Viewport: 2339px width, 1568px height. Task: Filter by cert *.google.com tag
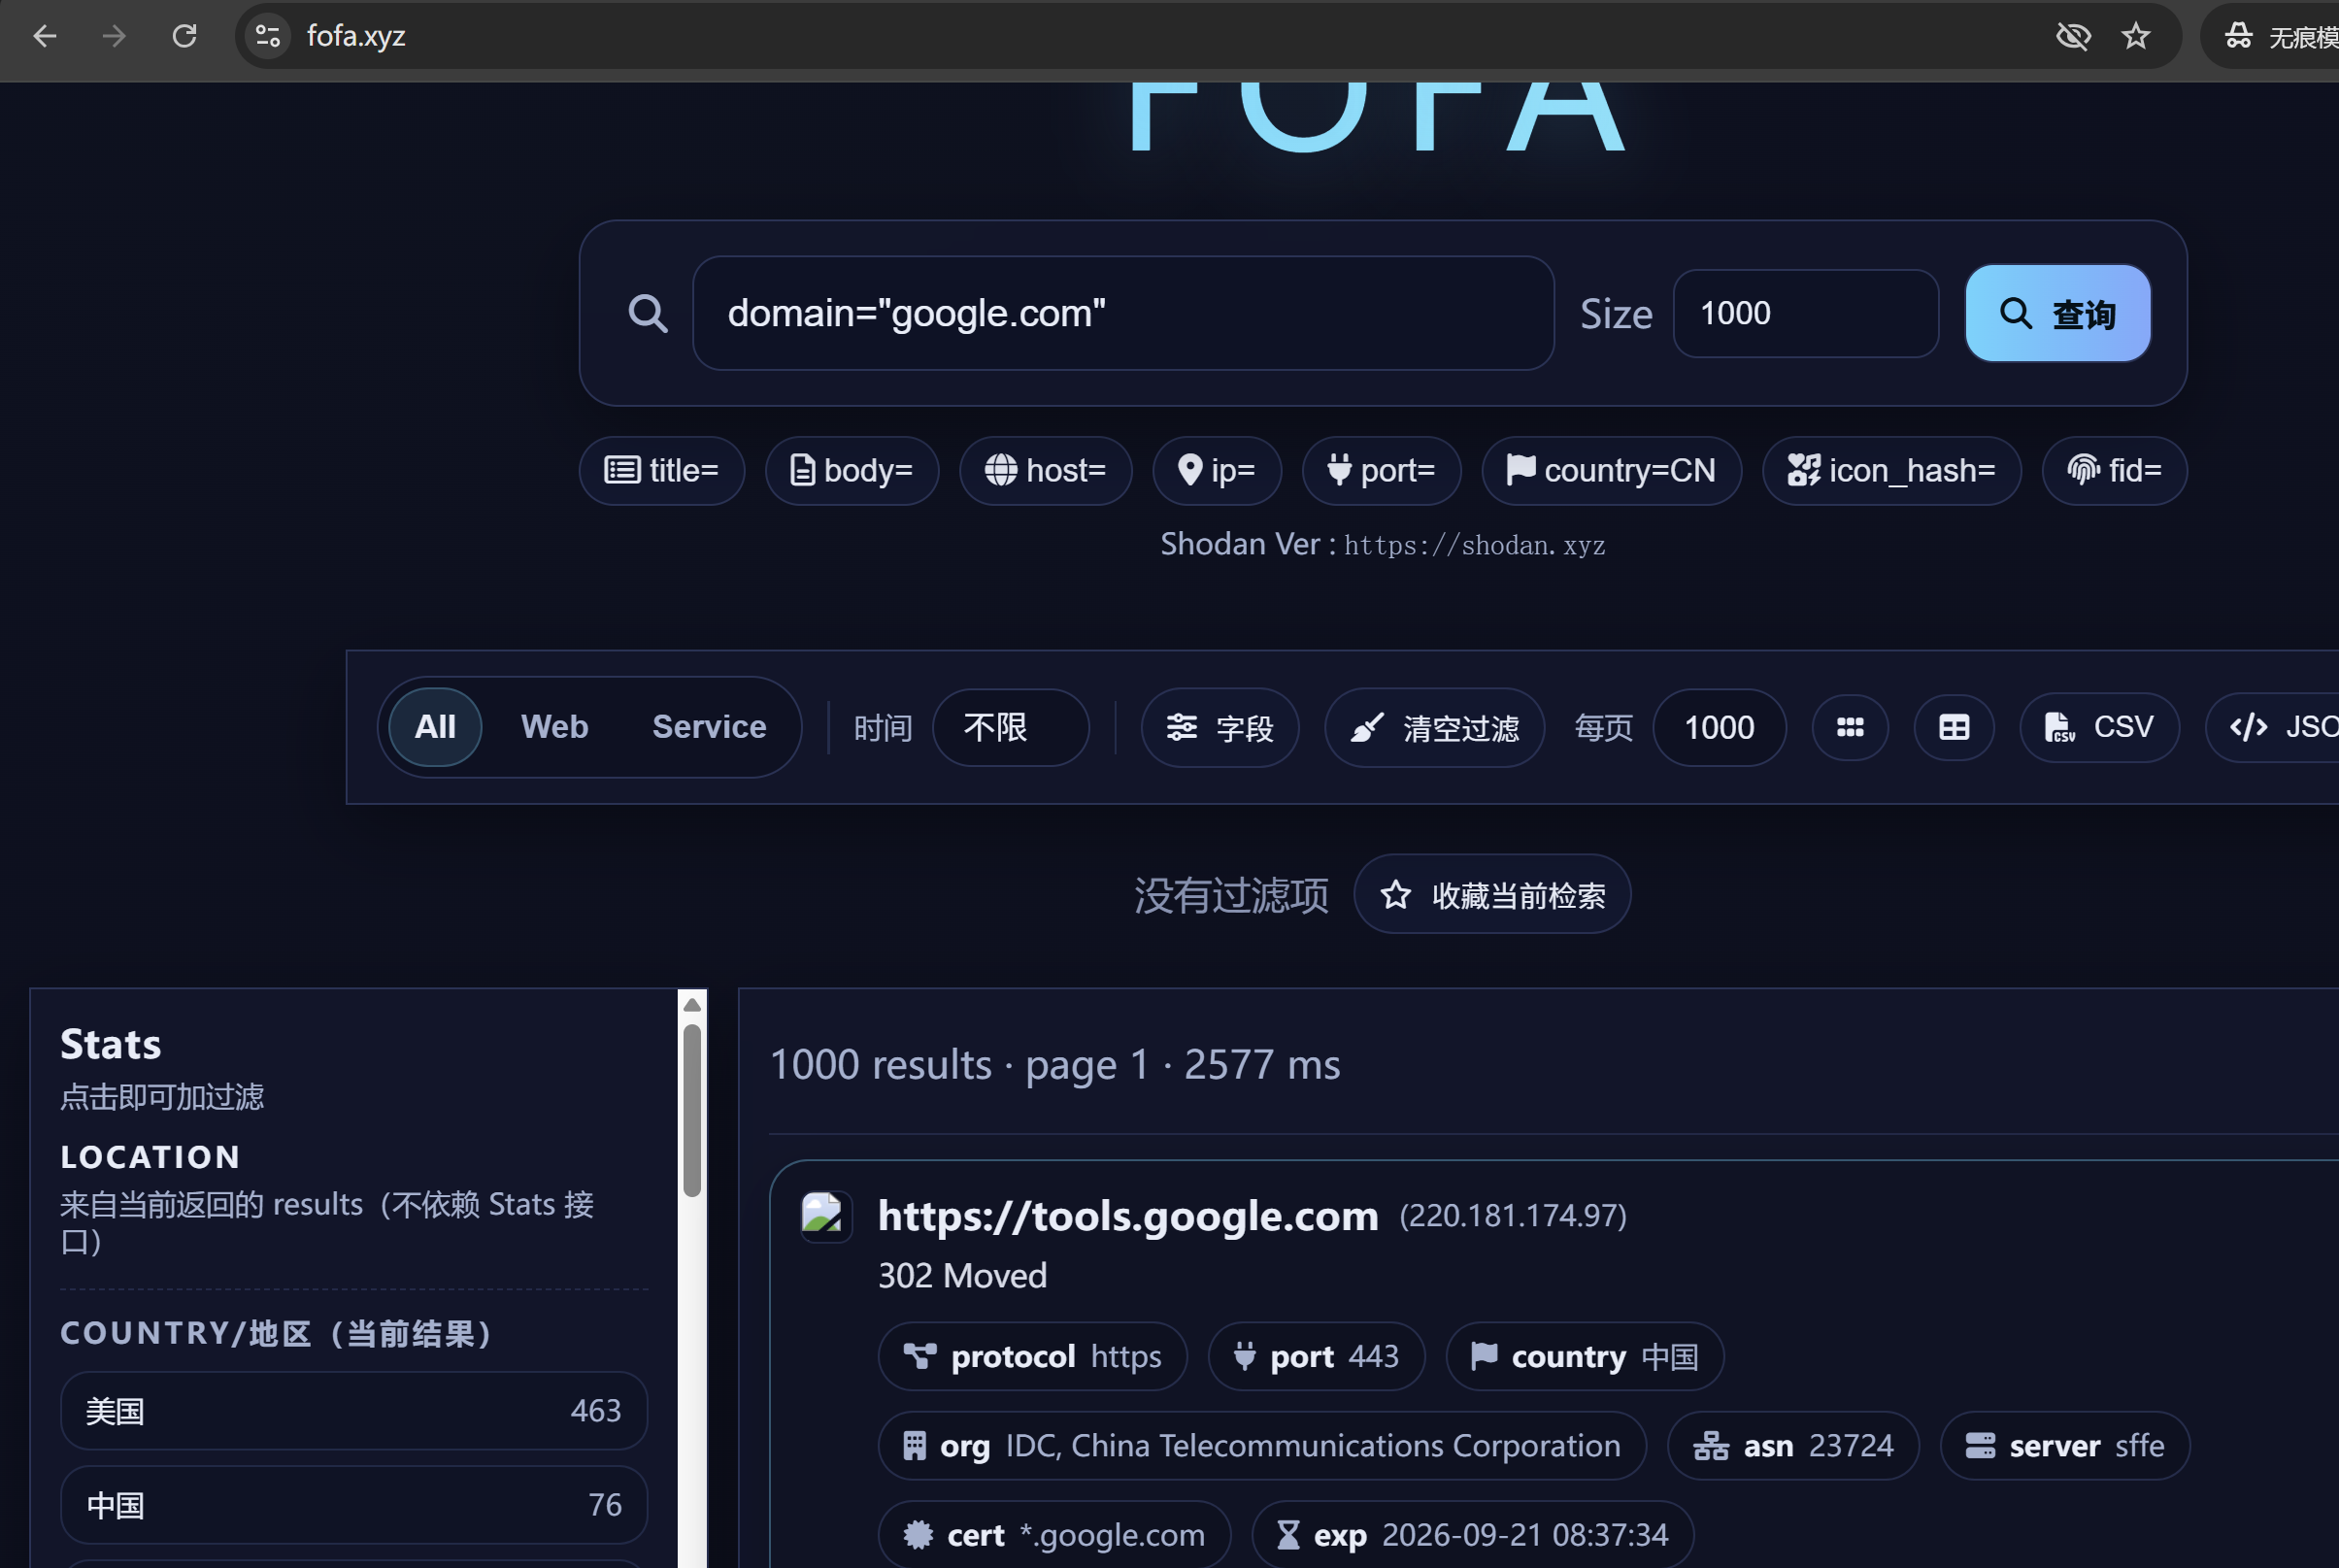coord(1054,1534)
